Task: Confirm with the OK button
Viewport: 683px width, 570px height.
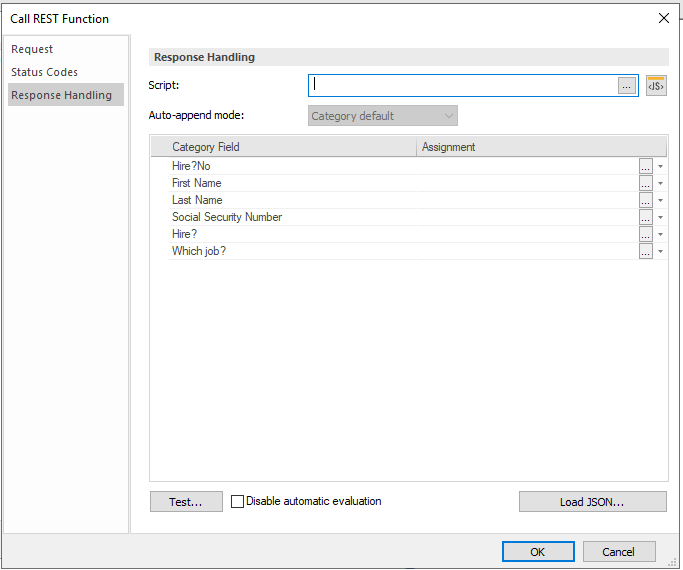Action: click(x=538, y=552)
